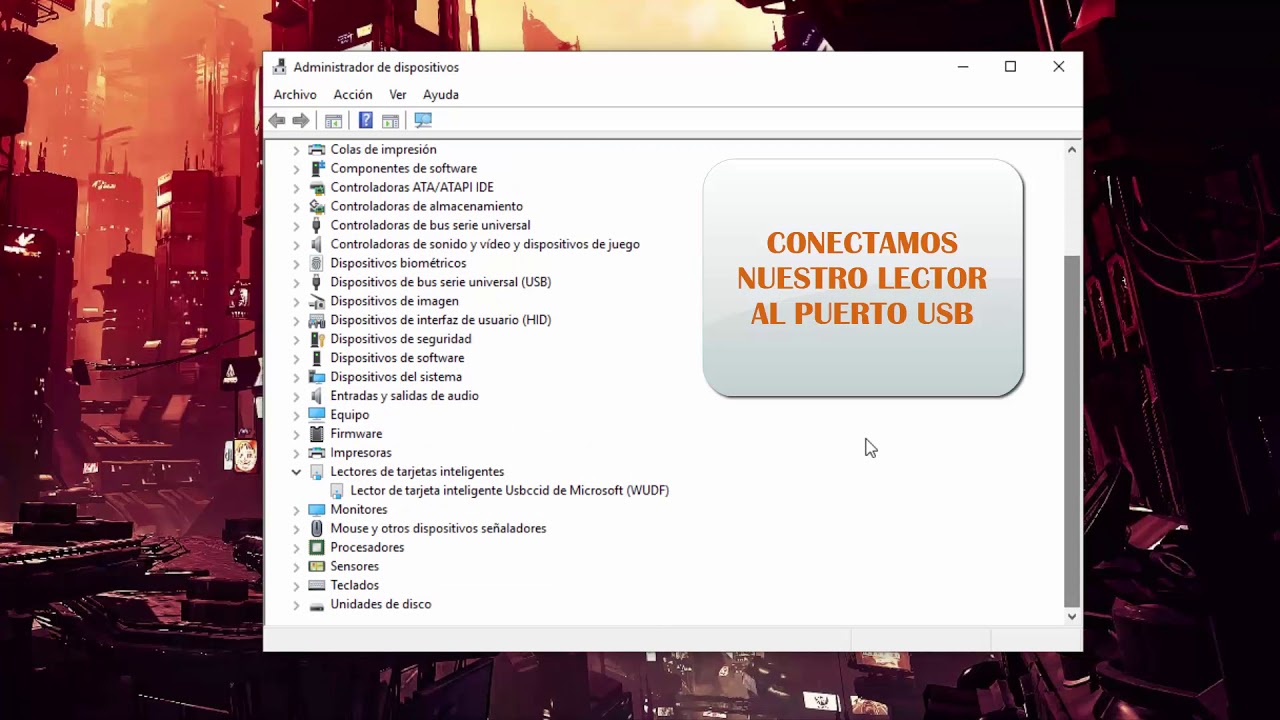
Task: Click the Usbccid smart card reader device icon
Action: pyautogui.click(x=337, y=490)
